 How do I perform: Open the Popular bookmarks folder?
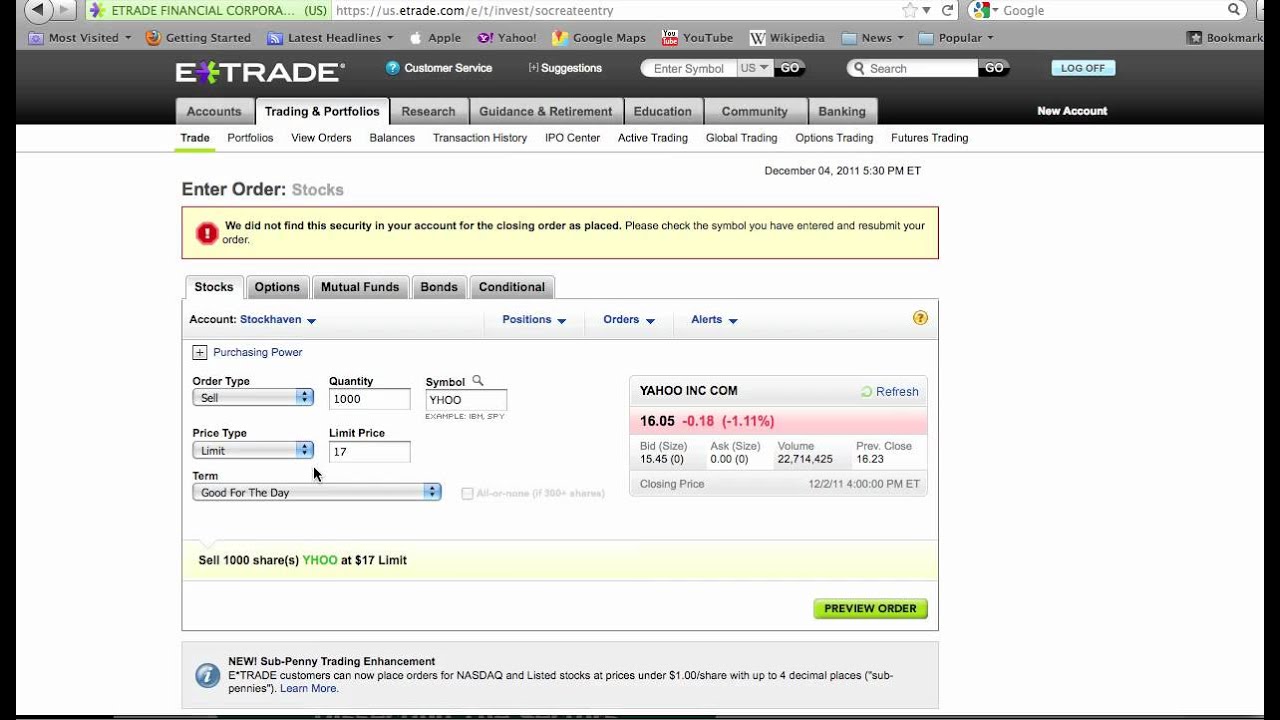[x=956, y=38]
